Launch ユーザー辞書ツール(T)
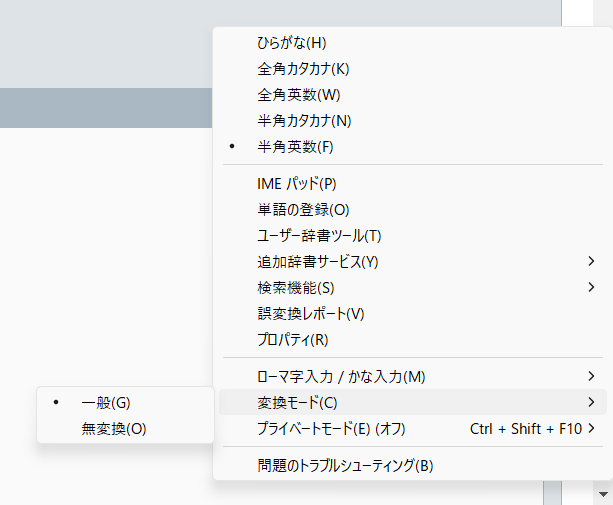613x505 pixels. (319, 236)
